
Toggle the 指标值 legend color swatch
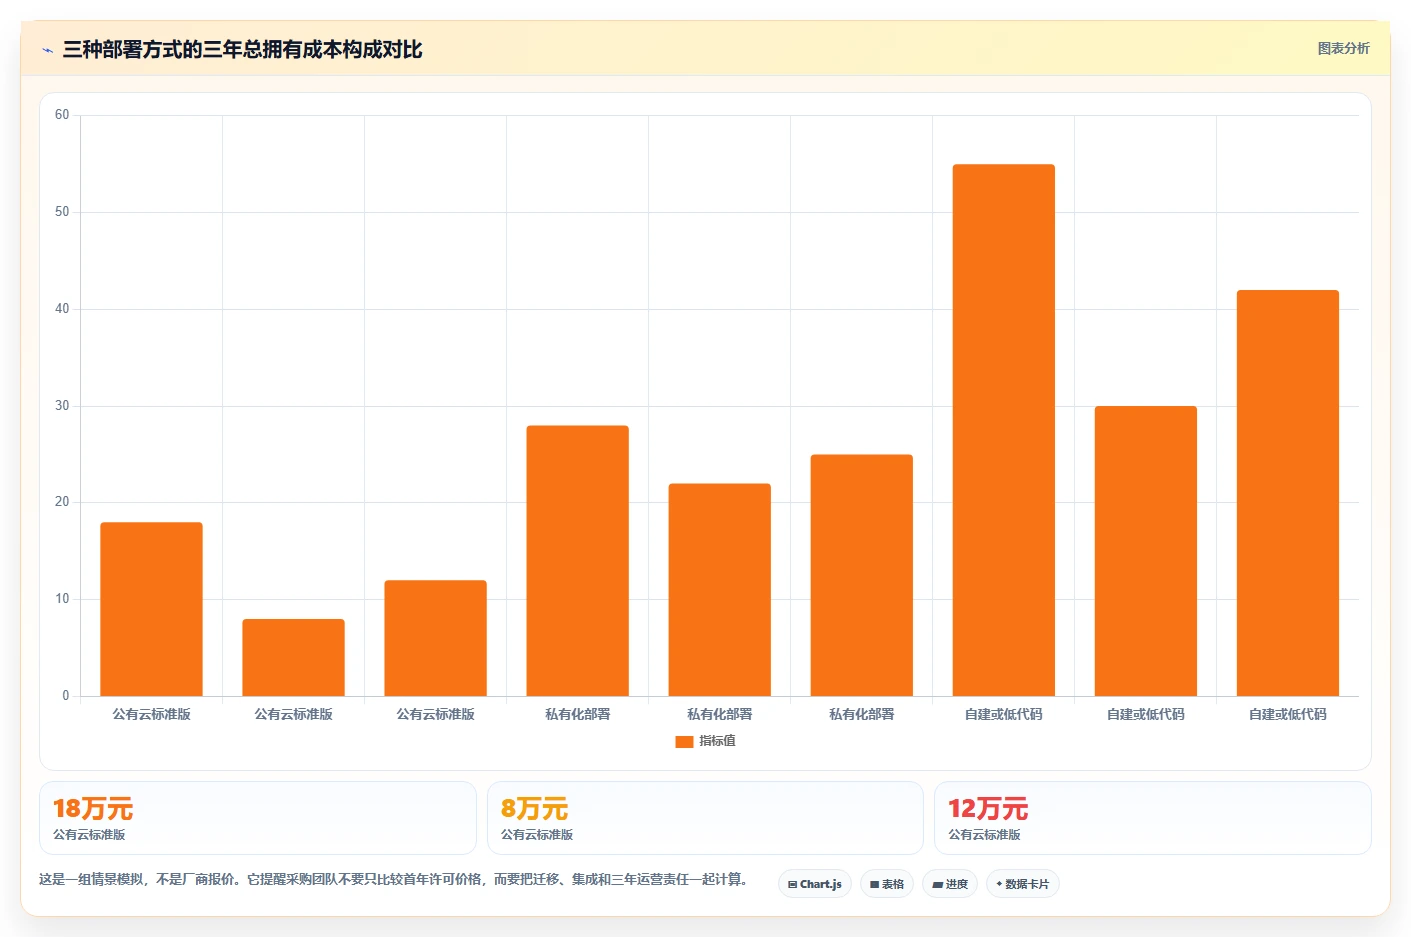684,741
